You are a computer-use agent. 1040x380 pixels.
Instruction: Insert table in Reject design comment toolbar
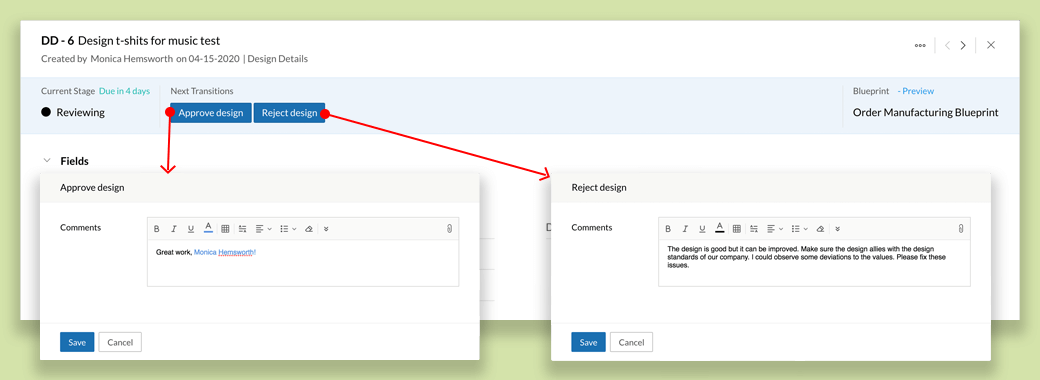(737, 229)
